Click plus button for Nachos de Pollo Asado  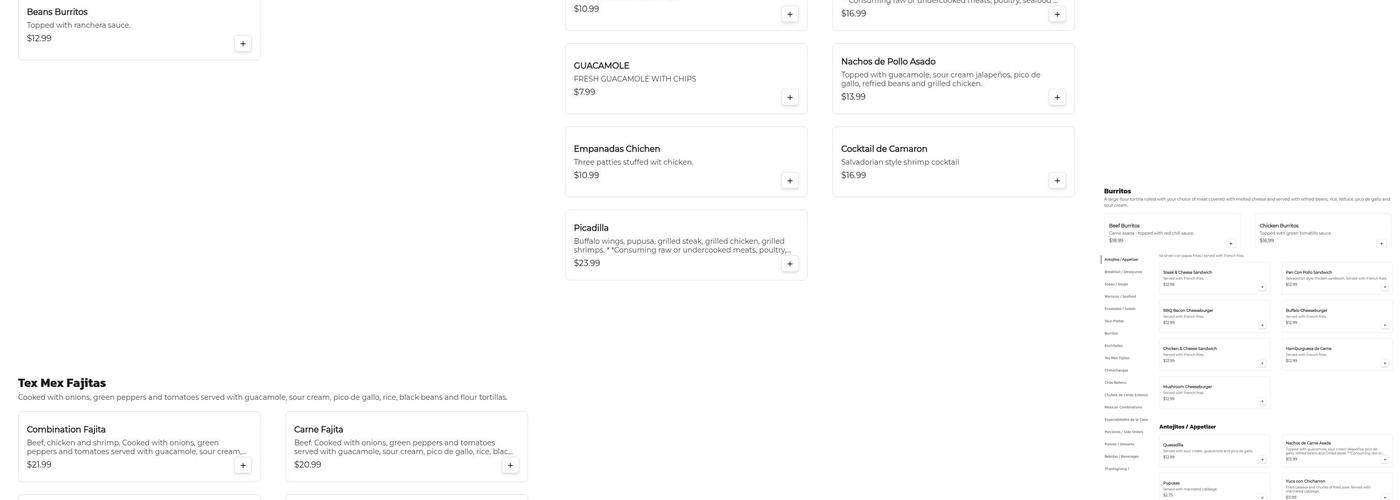[1057, 98]
